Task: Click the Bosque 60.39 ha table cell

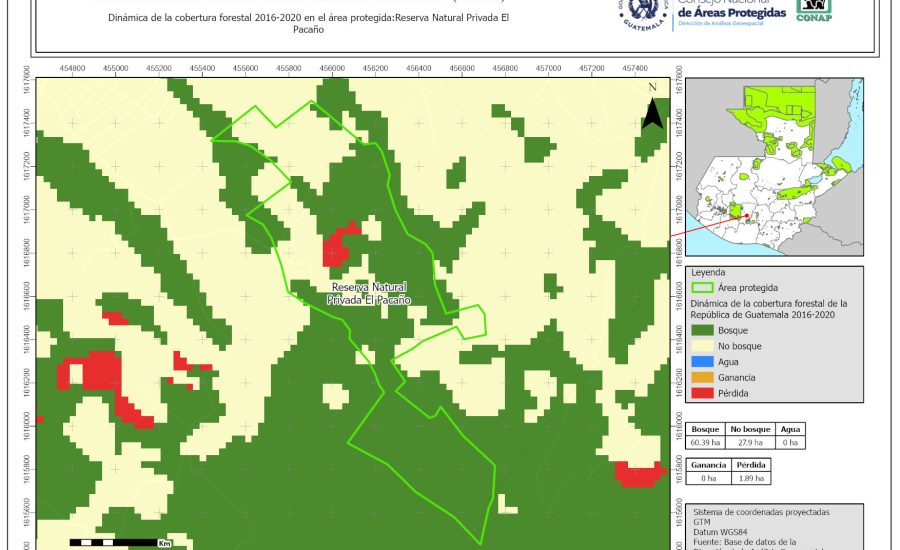Action: (707, 441)
